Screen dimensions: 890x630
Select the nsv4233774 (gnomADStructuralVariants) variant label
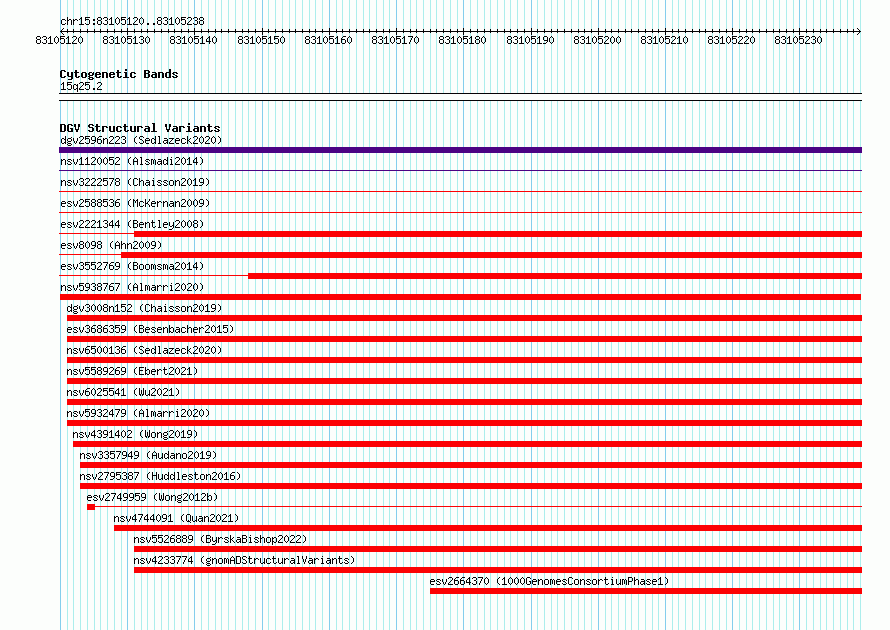244,560
